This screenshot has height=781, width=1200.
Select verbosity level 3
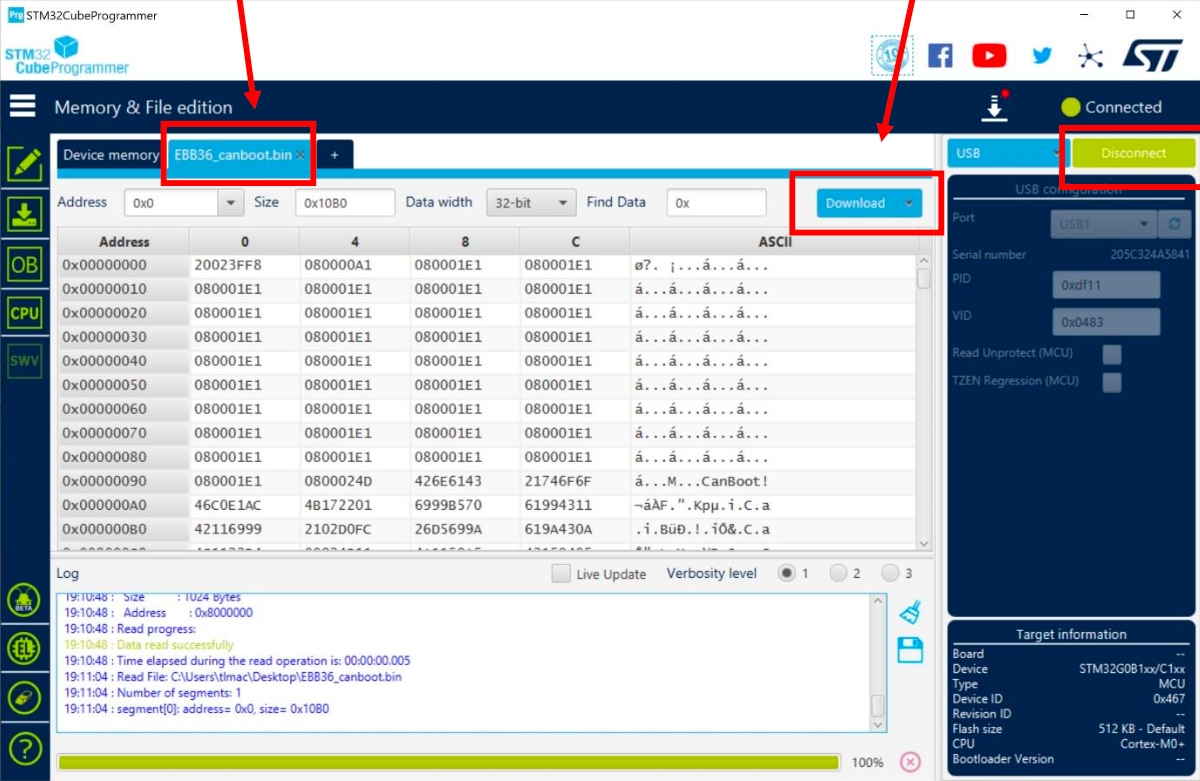pos(890,573)
